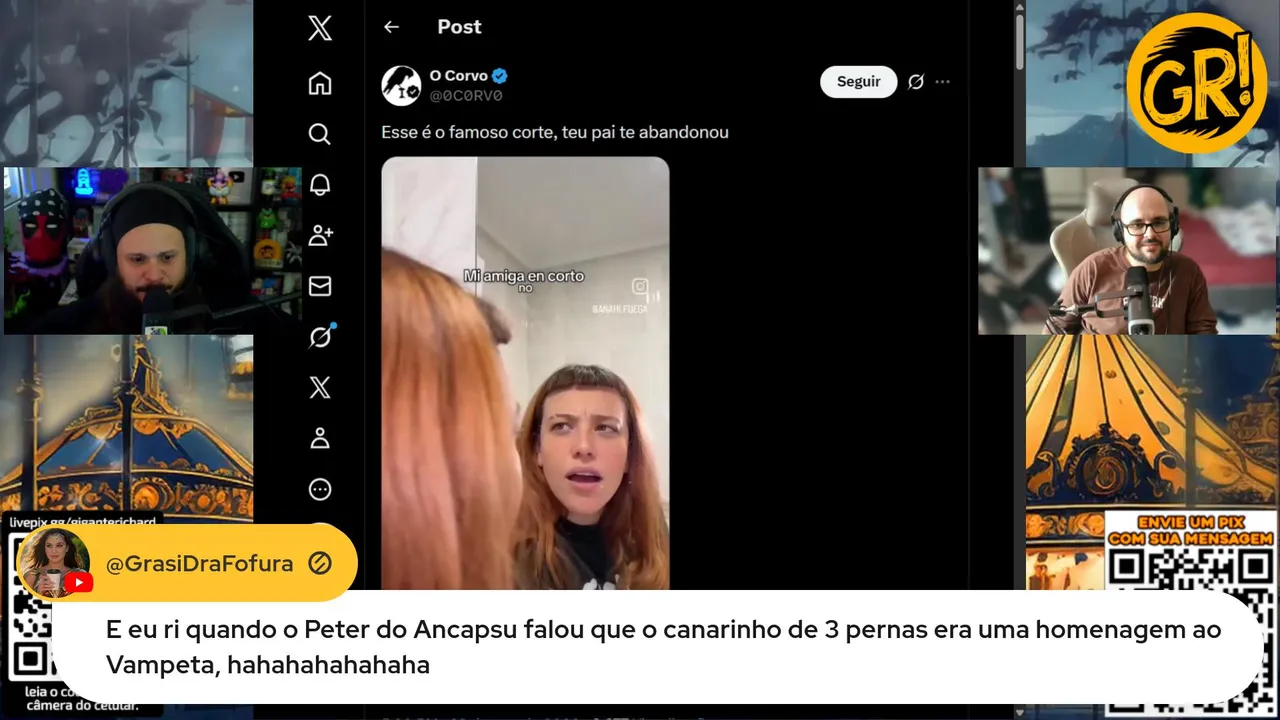This screenshot has height=720, width=1280.
Task: Open the O Corvo display name
Action: pyautogui.click(x=458, y=75)
